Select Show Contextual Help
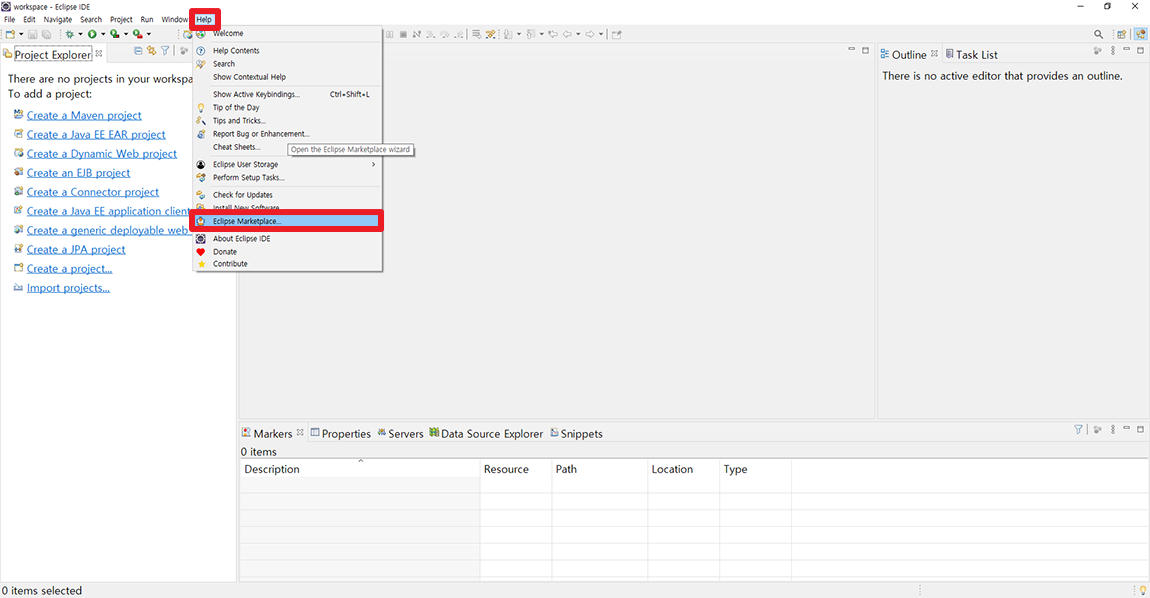Screen dimensions: 1150x598 click(x=288, y=77)
